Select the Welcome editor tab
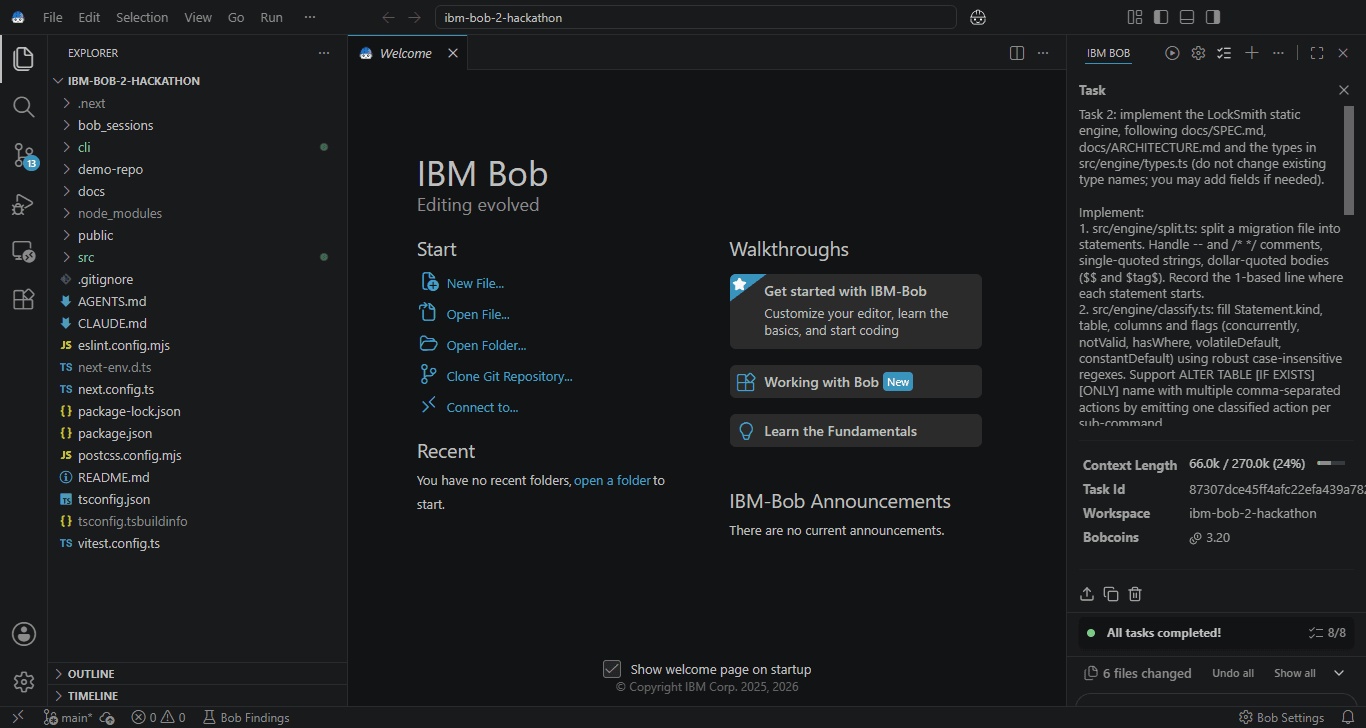The width and height of the screenshot is (1366, 728). pyautogui.click(x=406, y=53)
